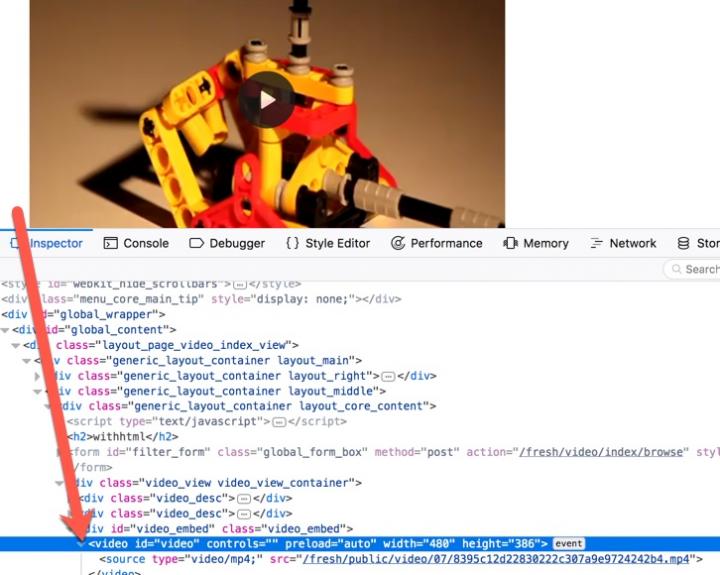Click the video id="video" selected row
This screenshot has height=575, width=720.
(x=360, y=544)
